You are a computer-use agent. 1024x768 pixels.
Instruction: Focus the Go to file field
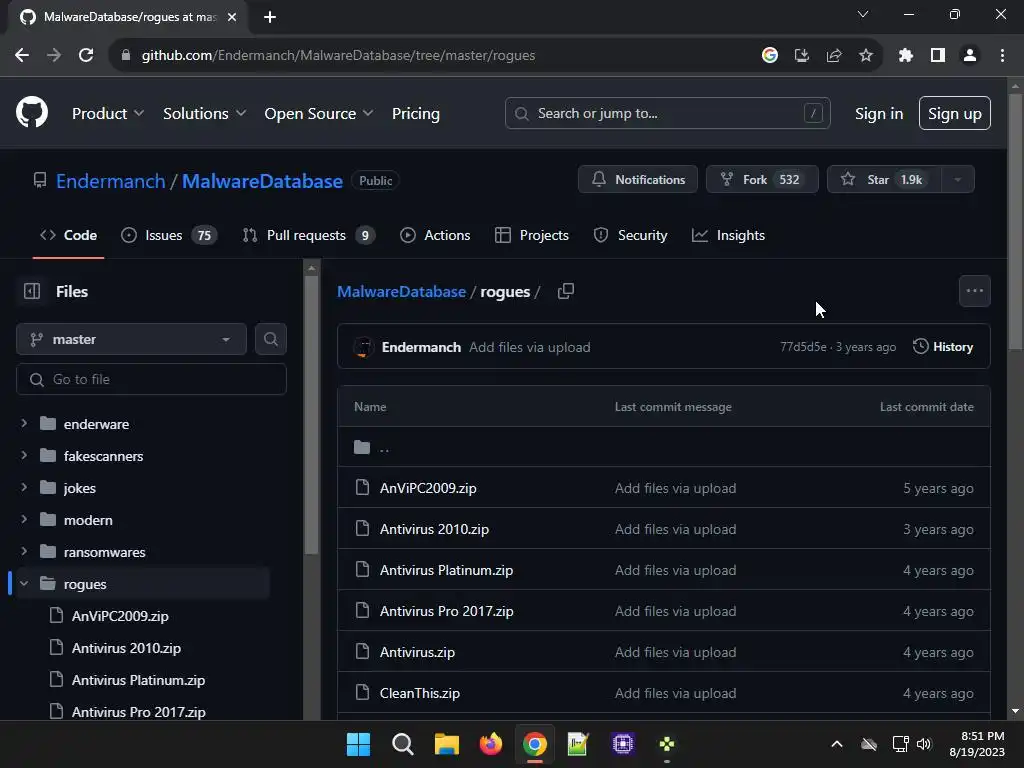click(x=152, y=379)
